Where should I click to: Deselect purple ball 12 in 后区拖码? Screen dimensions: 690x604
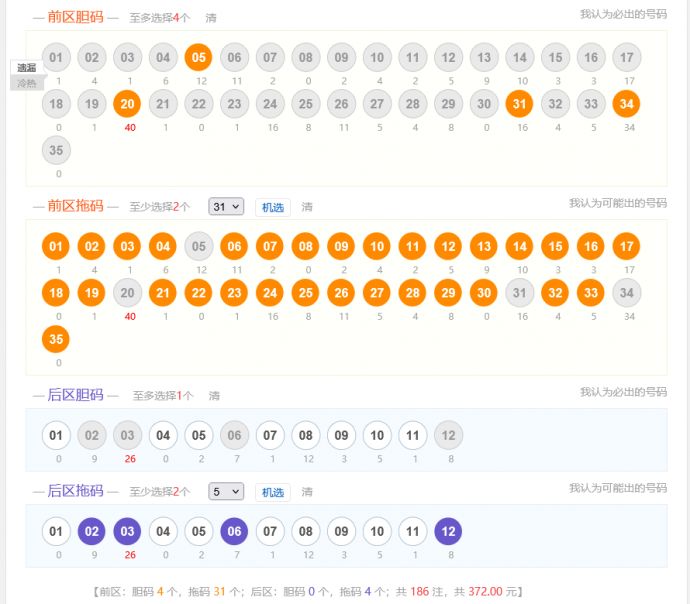point(448,531)
